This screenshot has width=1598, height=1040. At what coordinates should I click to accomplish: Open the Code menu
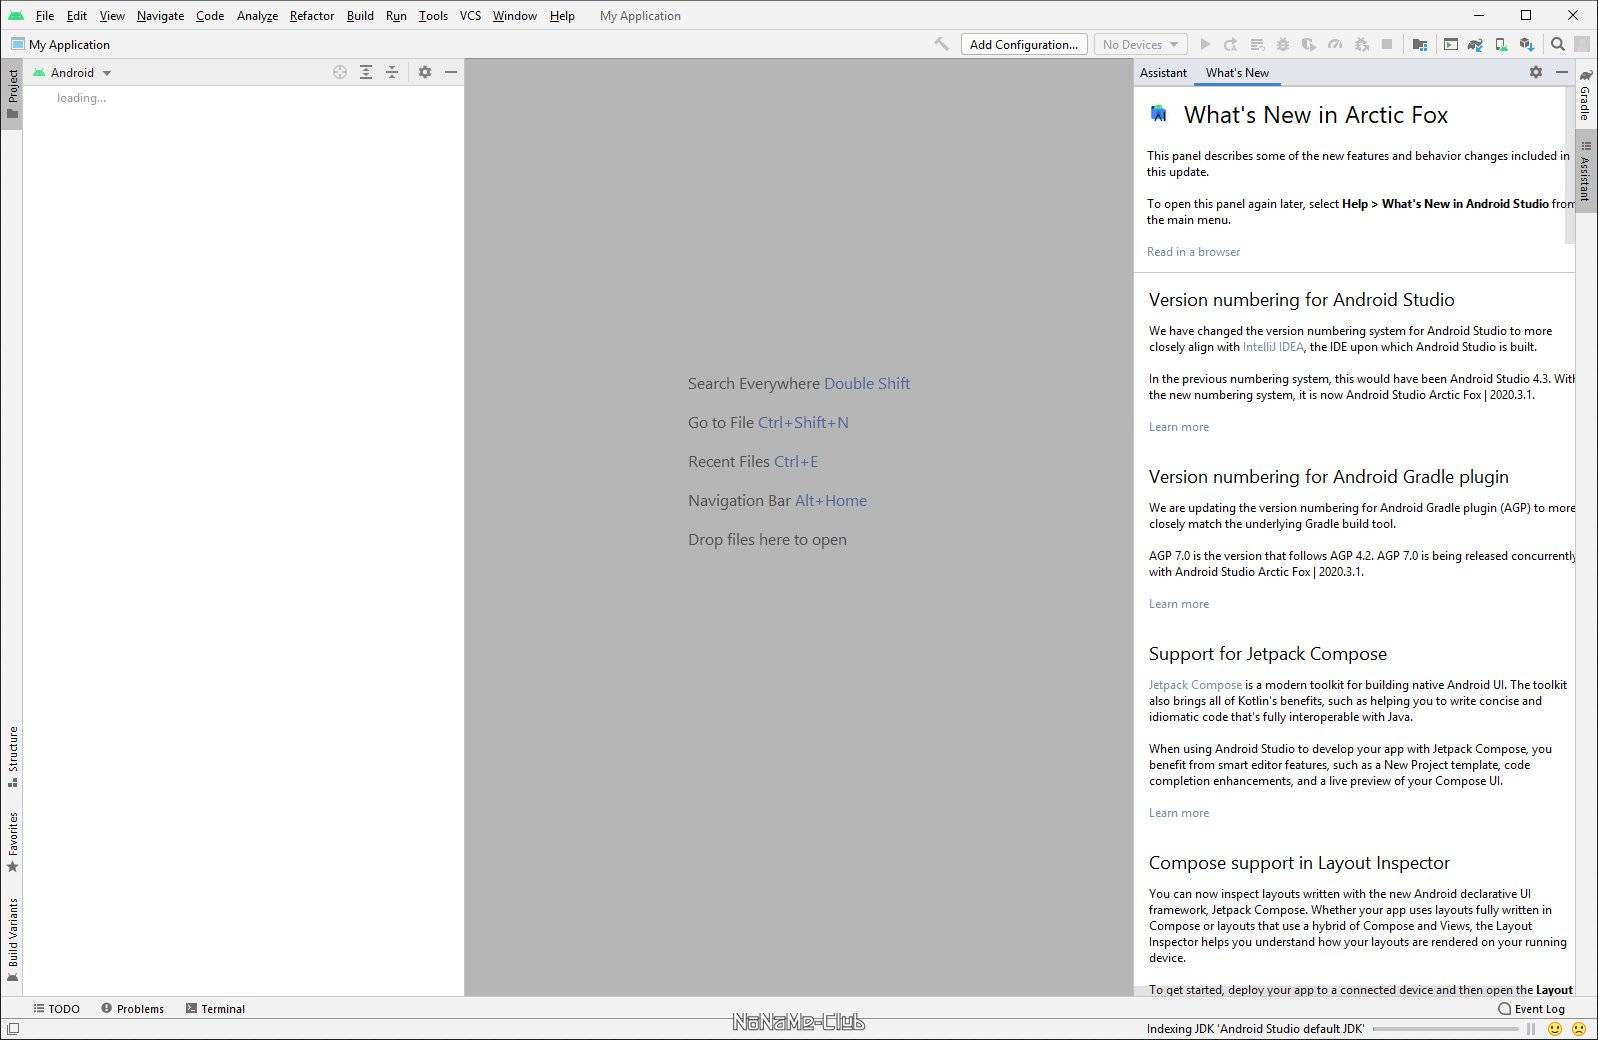(210, 16)
